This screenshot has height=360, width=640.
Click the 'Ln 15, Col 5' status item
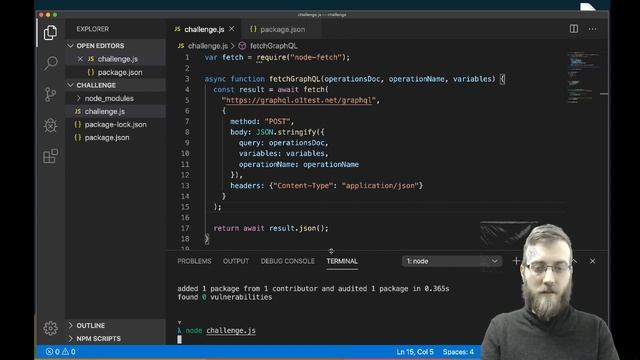click(x=415, y=352)
